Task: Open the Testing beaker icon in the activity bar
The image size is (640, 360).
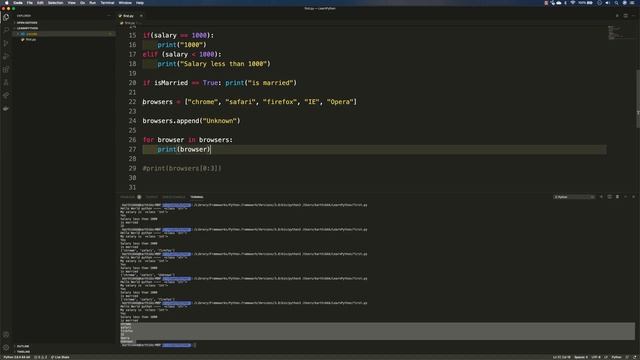Action: (x=6, y=82)
